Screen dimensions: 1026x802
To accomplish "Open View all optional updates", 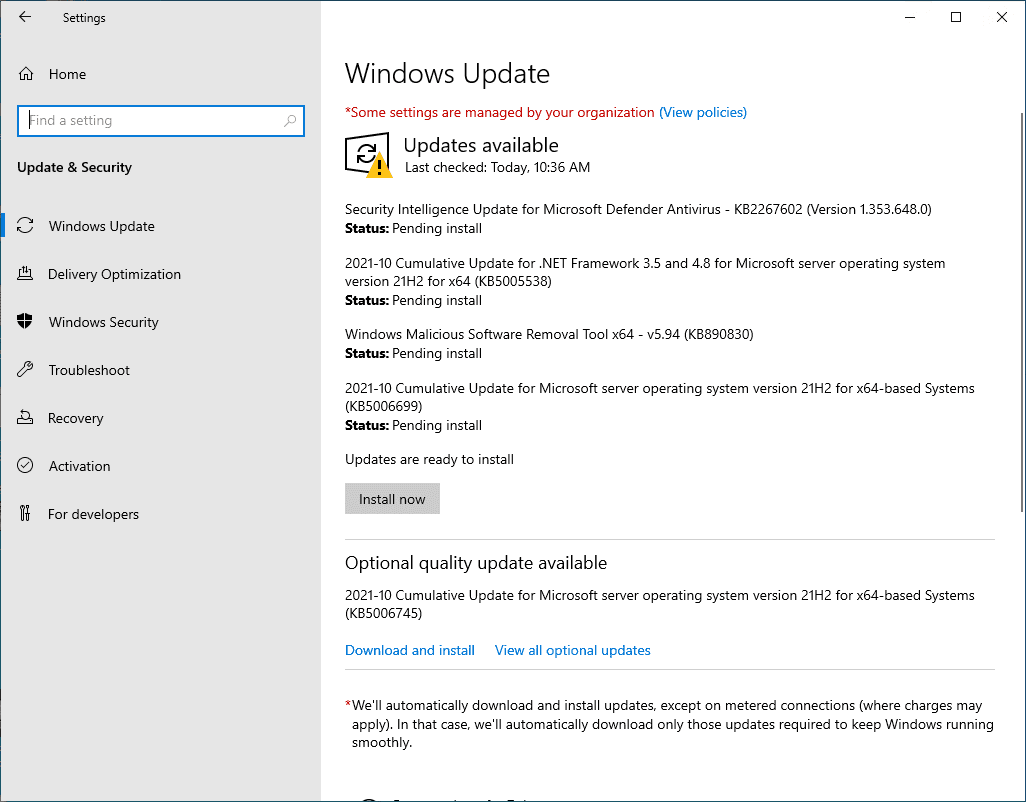I will (572, 650).
